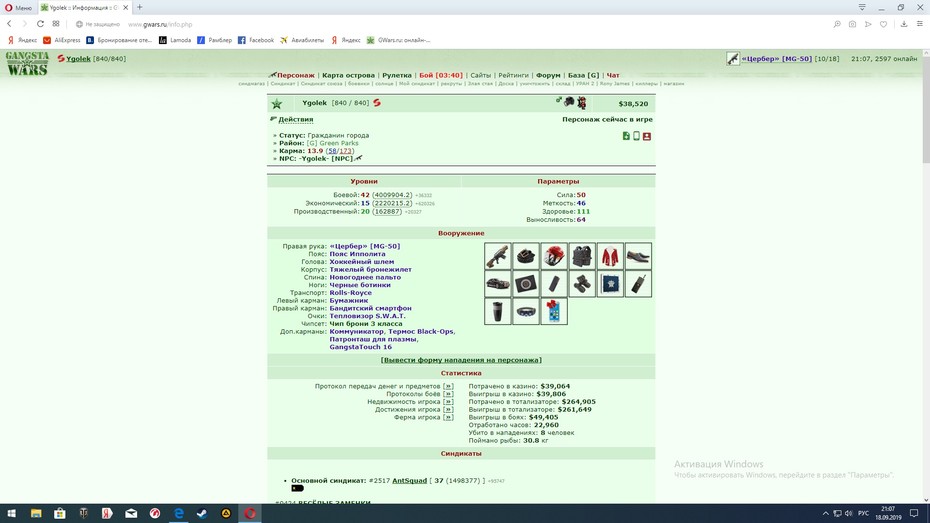Open the black shoes item thumbnail
This screenshot has width=930, height=523.
coord(638,256)
